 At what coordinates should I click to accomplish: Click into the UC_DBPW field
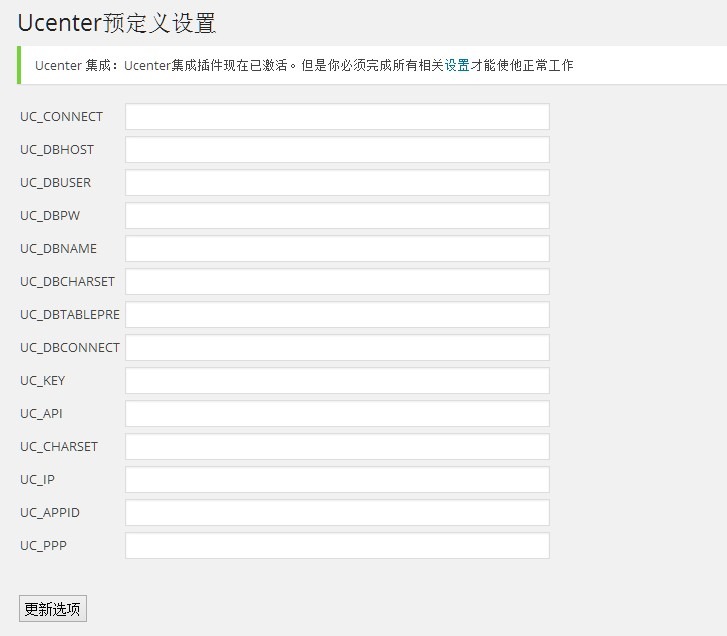coord(337,216)
